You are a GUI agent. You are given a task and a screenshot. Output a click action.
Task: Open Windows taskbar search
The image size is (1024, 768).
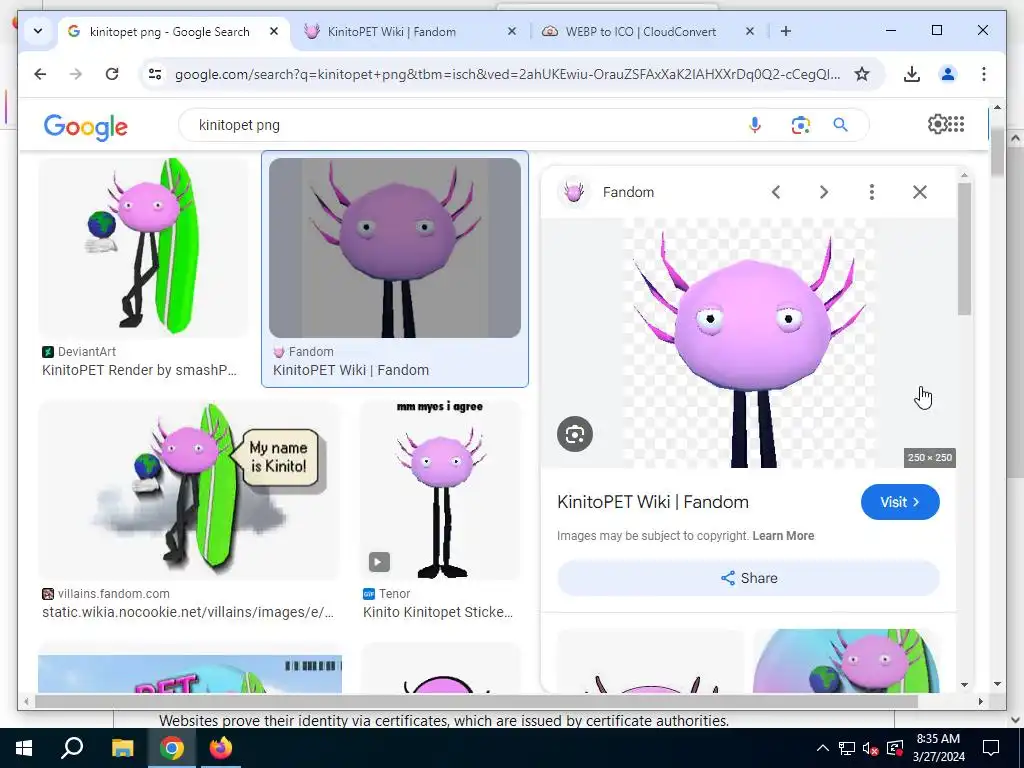72,748
